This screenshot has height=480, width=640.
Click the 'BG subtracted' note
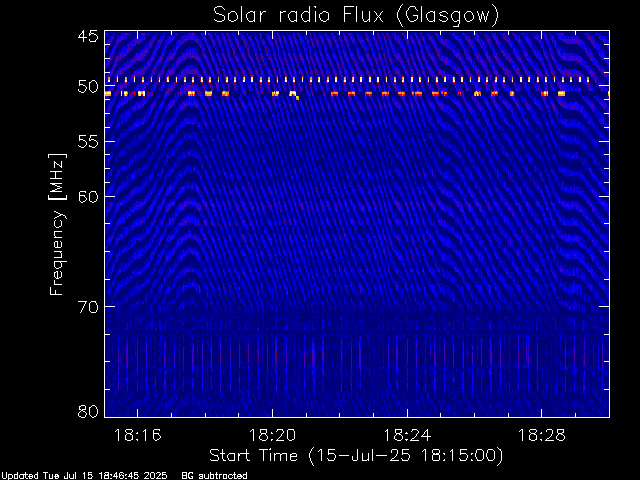(x=214, y=476)
